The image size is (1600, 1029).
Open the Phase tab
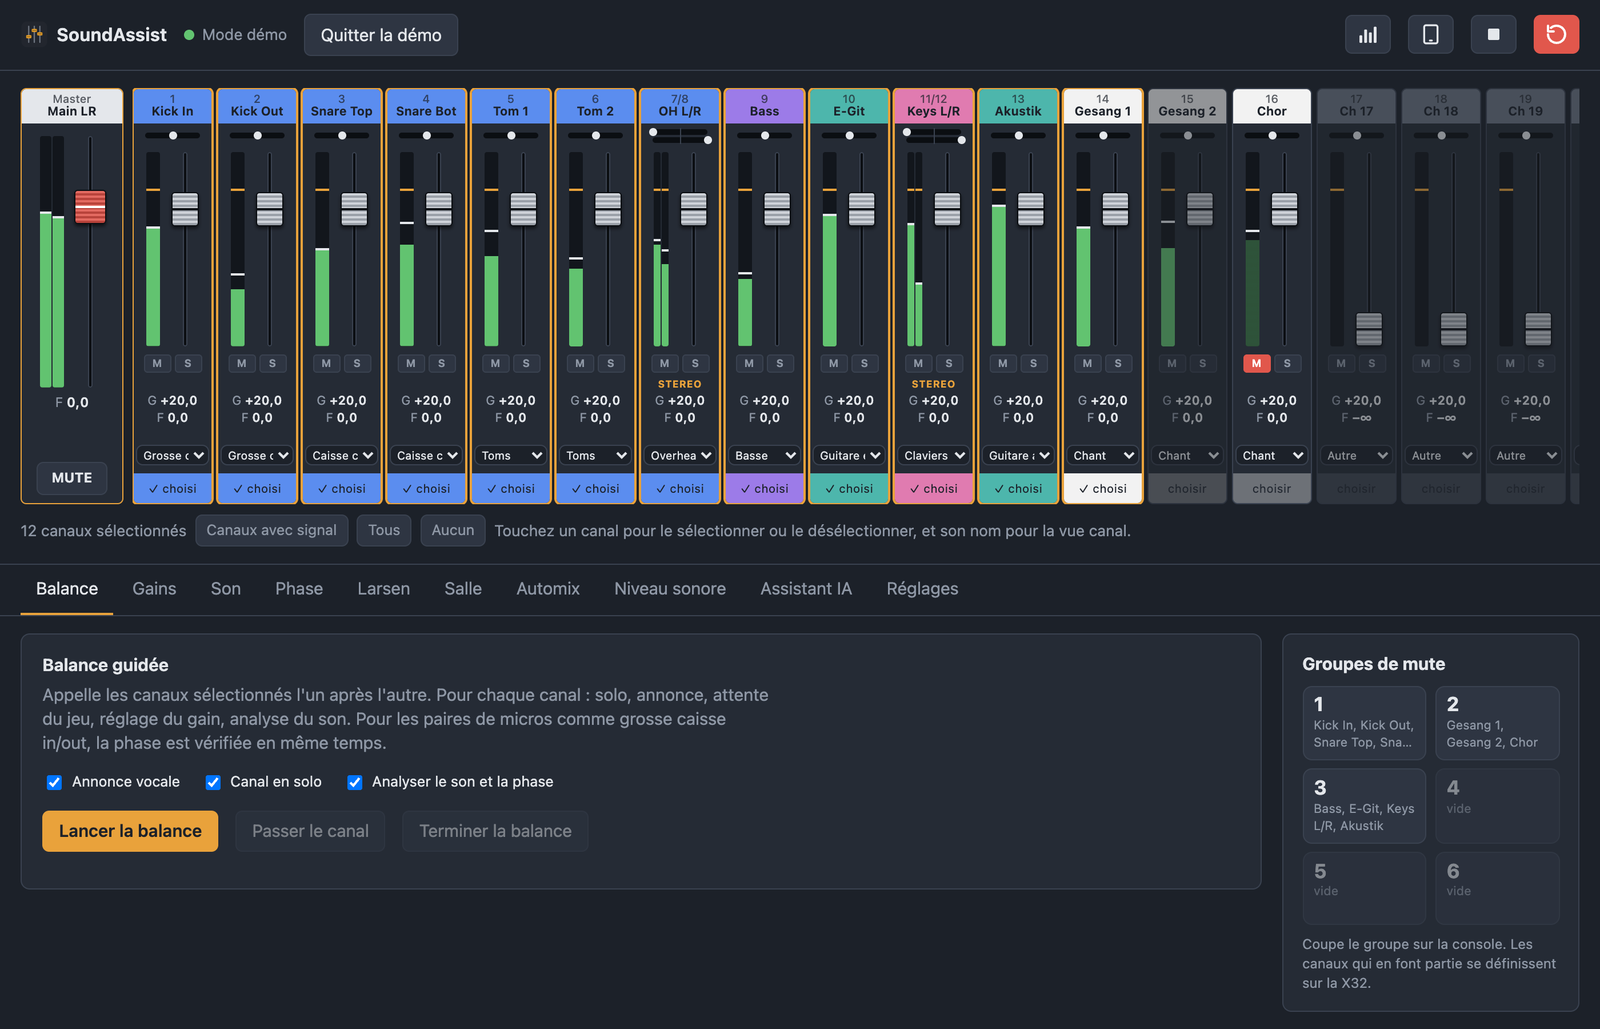299,589
